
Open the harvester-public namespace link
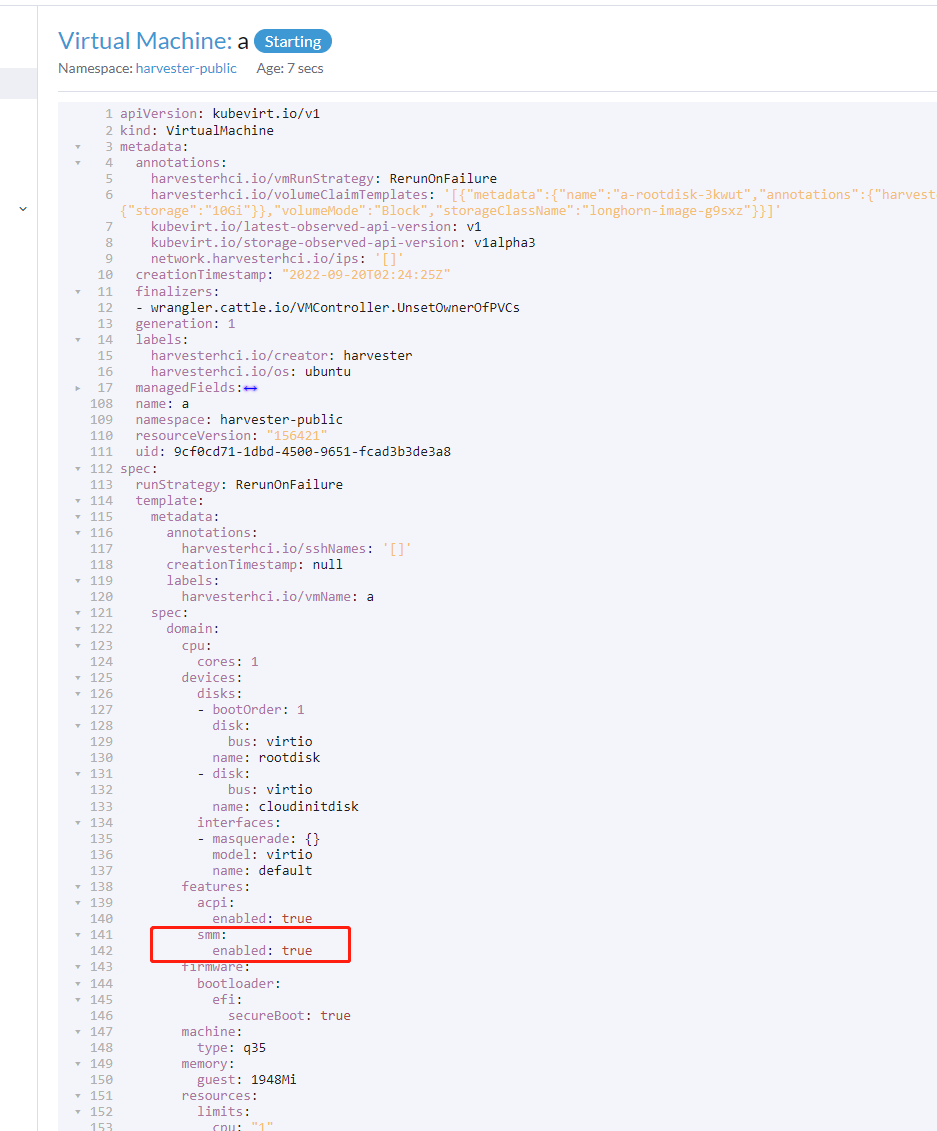[186, 68]
